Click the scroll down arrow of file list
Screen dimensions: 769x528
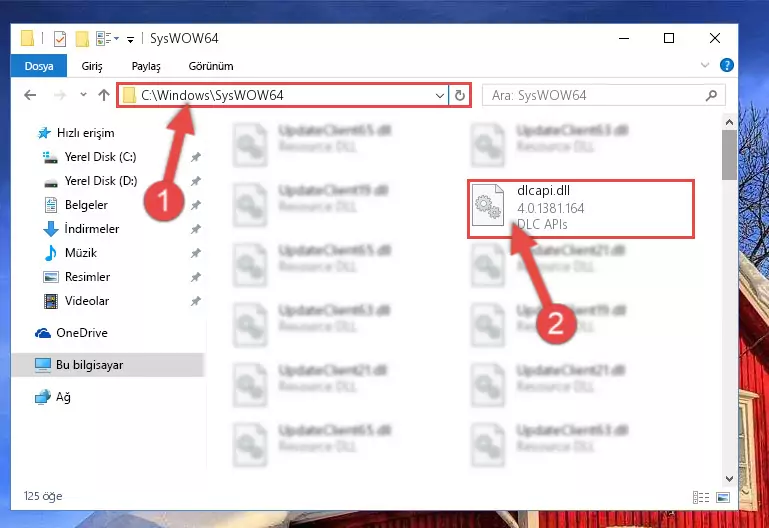729,478
